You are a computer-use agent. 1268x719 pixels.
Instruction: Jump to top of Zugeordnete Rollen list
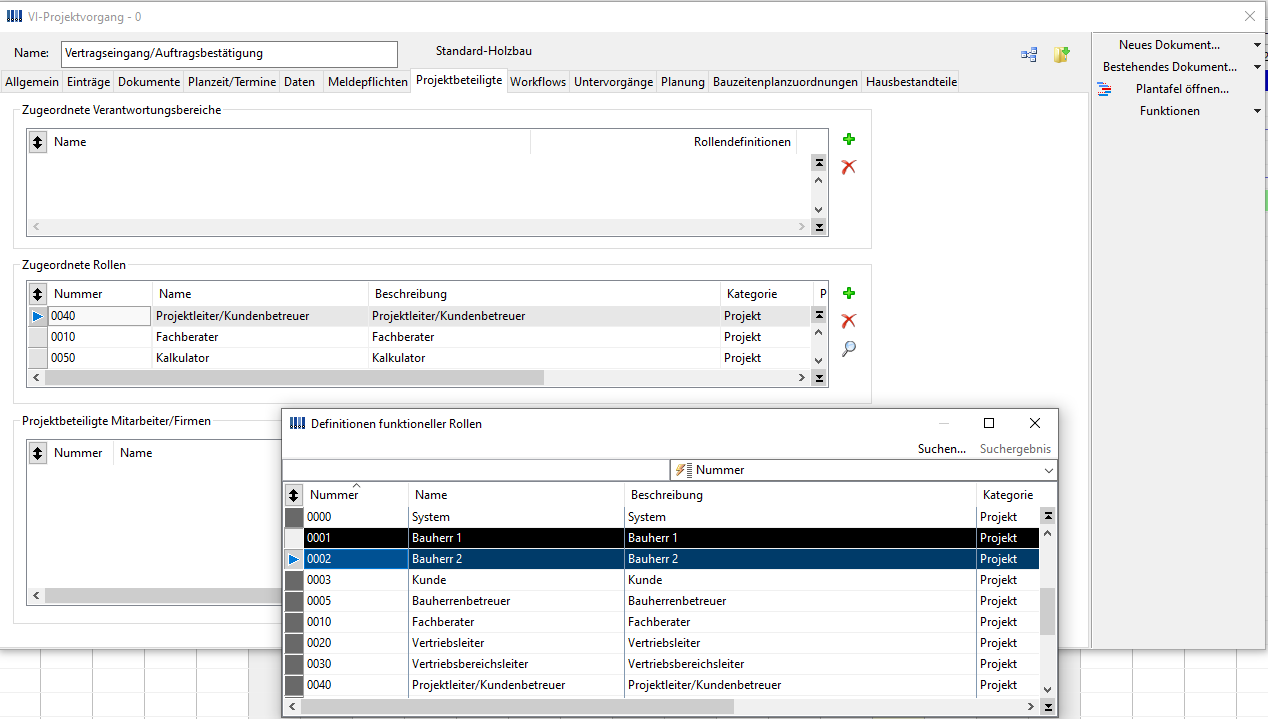coord(819,316)
